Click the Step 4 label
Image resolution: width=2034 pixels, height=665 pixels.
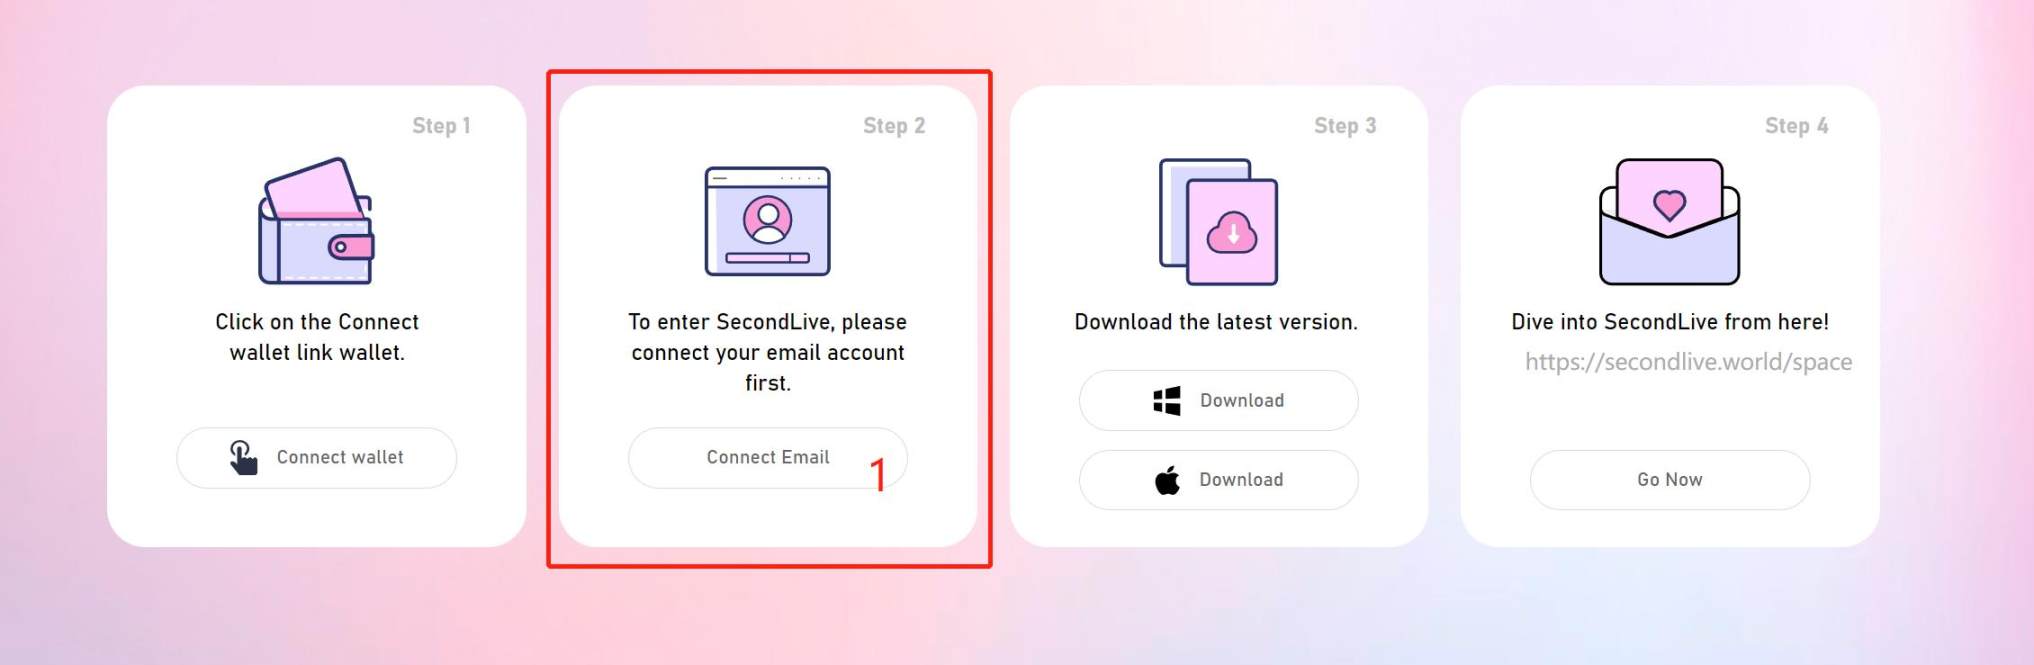[x=1796, y=126]
